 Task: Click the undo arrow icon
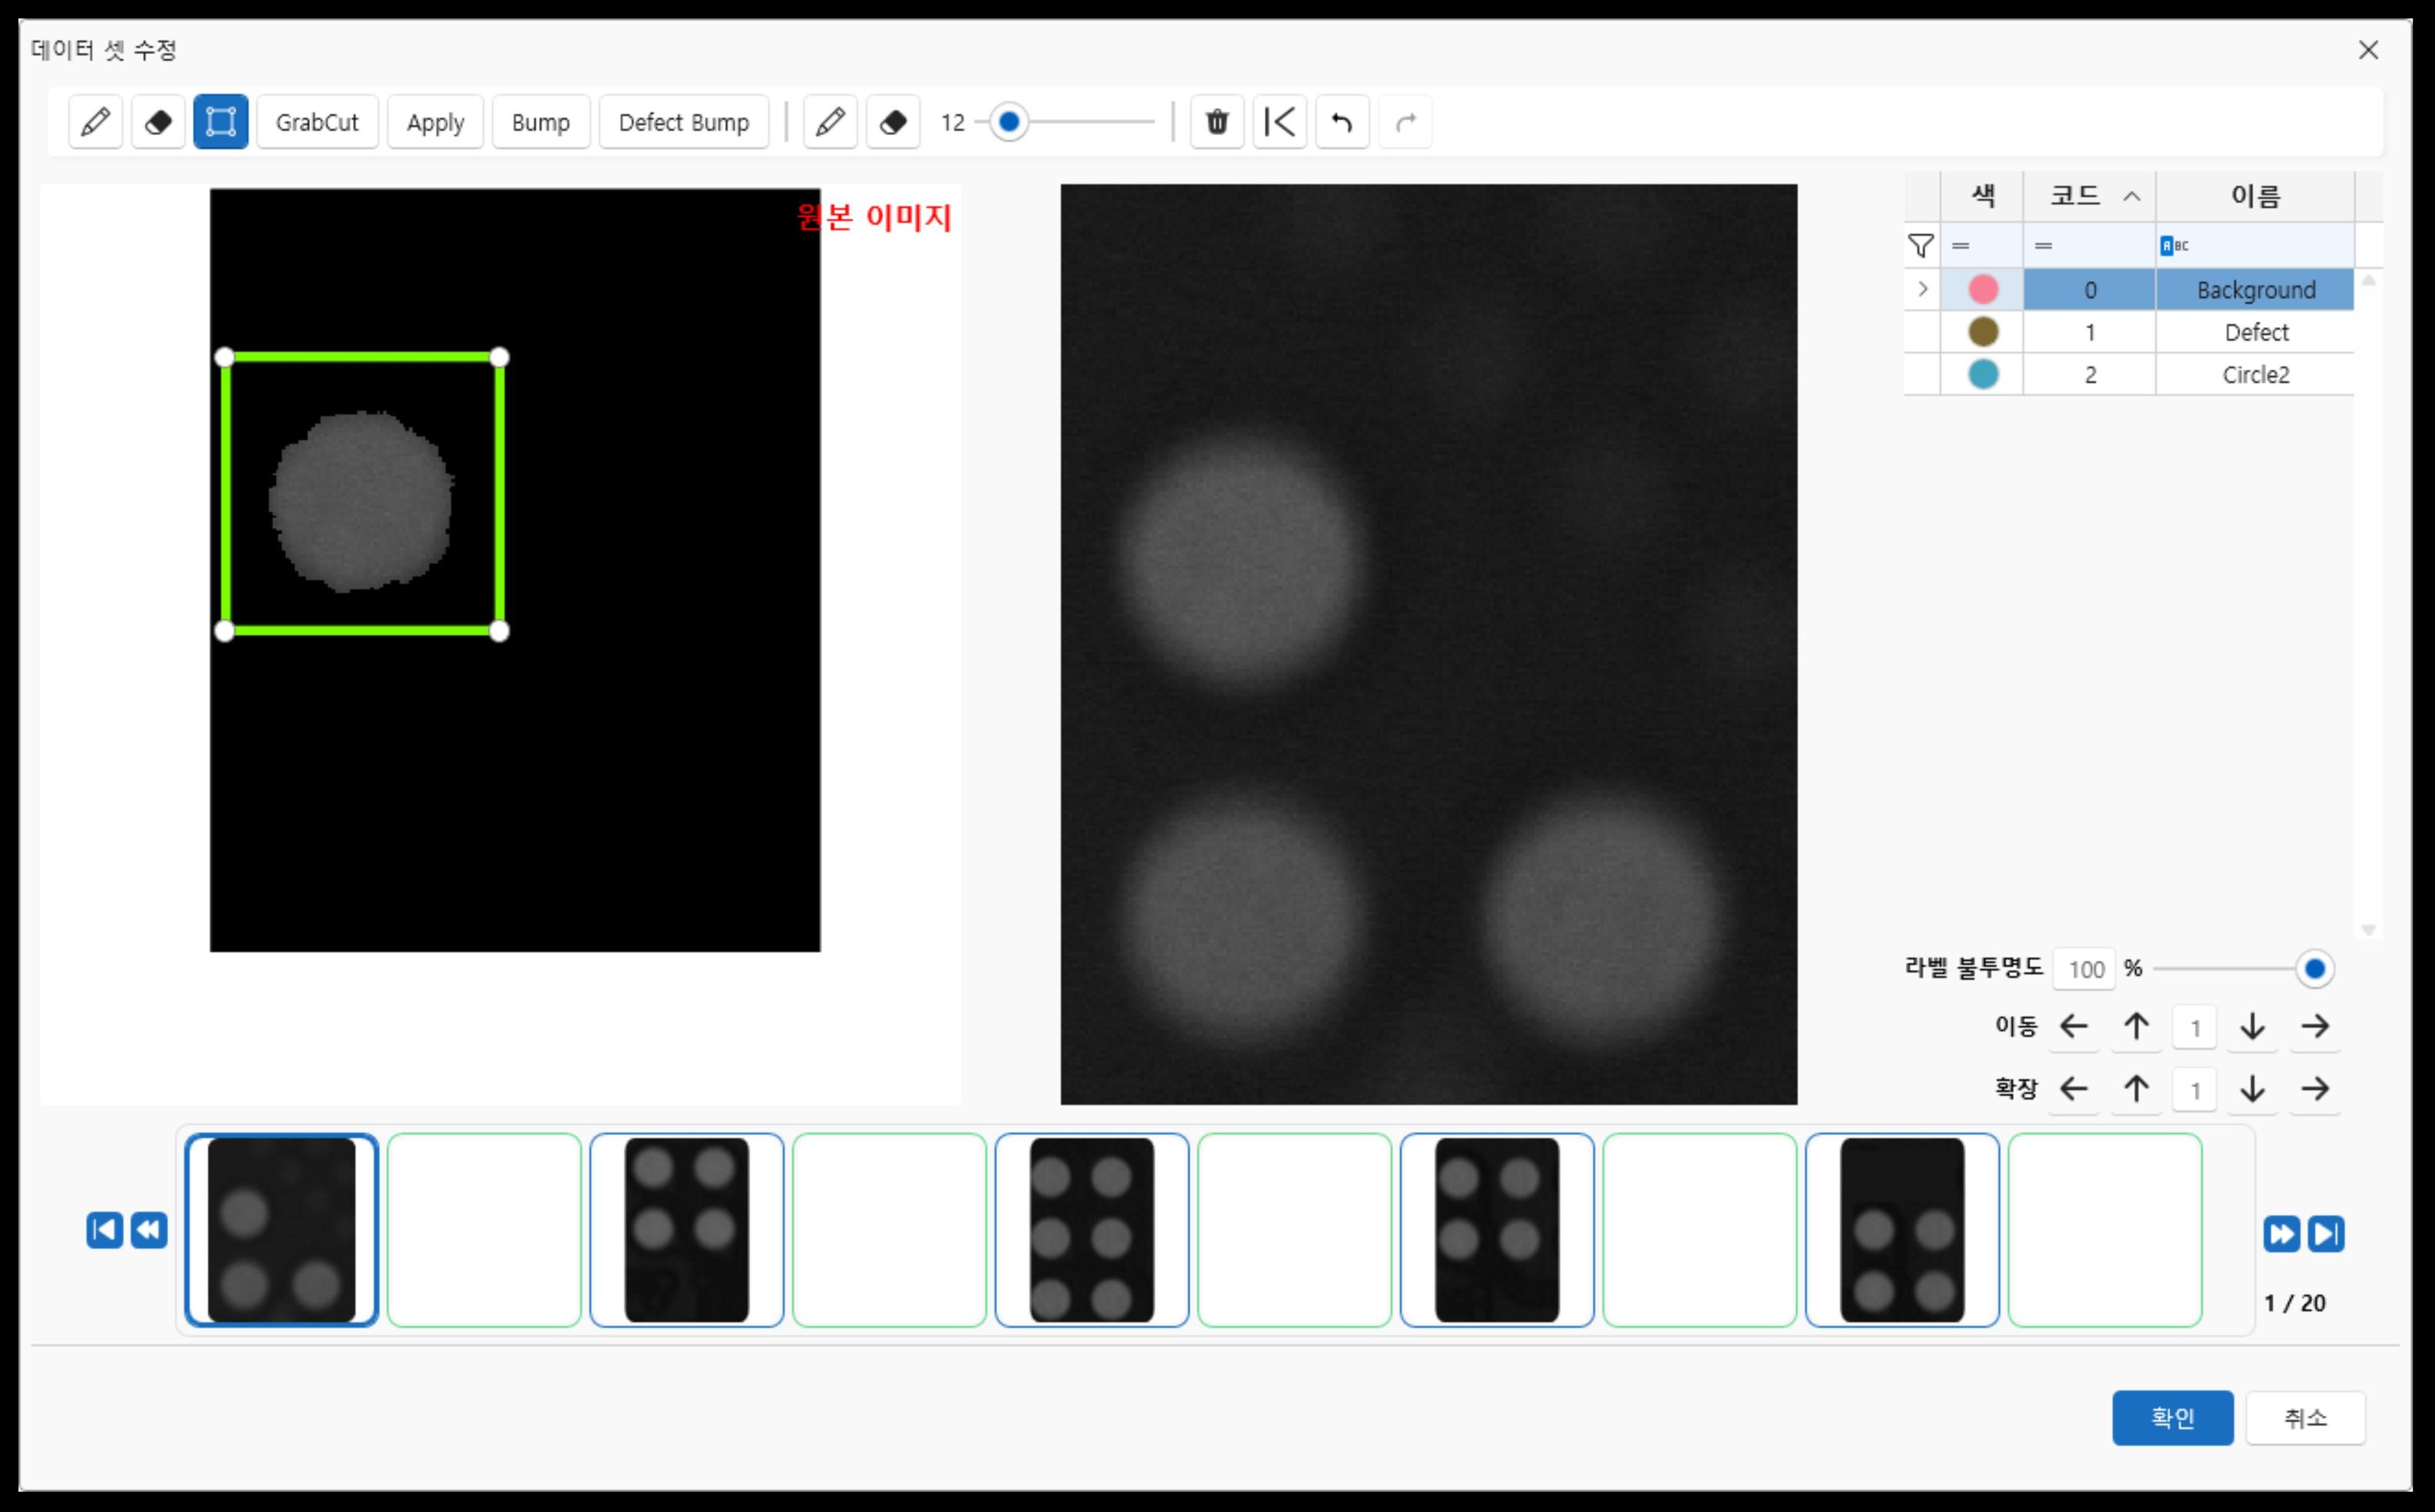[x=1342, y=122]
